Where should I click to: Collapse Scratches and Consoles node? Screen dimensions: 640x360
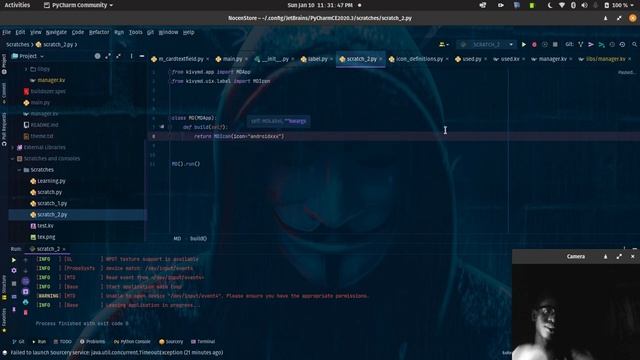tap(13, 158)
